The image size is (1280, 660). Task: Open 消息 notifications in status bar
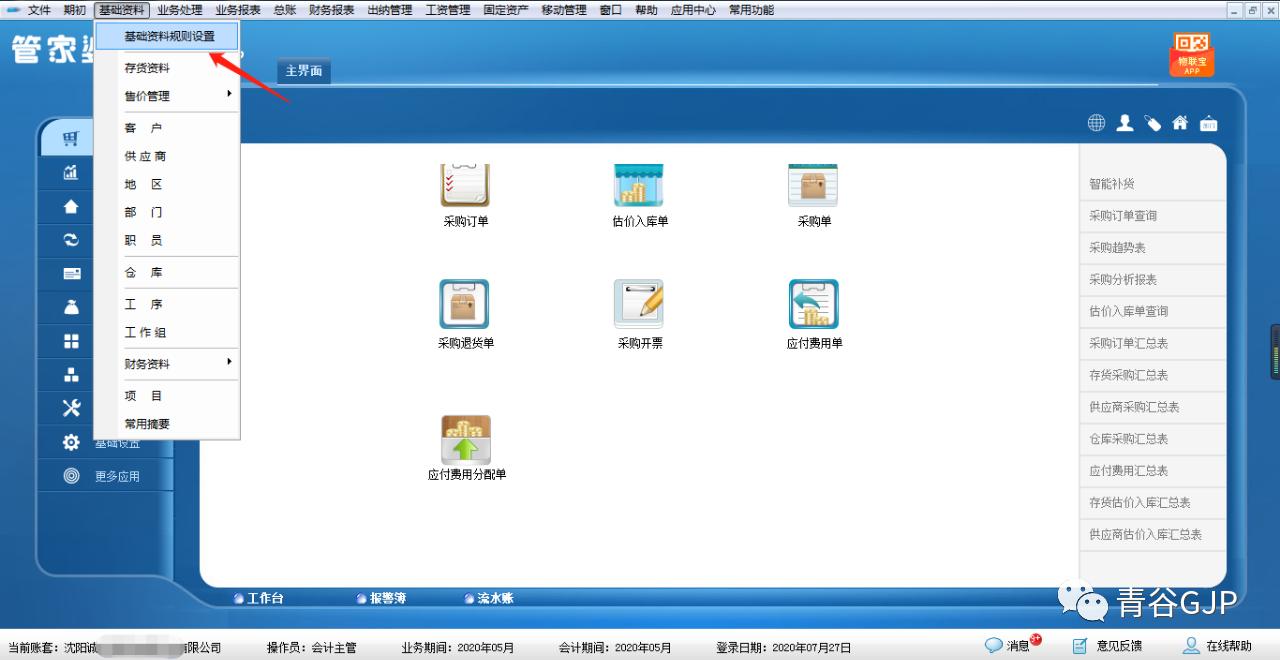[1012, 646]
